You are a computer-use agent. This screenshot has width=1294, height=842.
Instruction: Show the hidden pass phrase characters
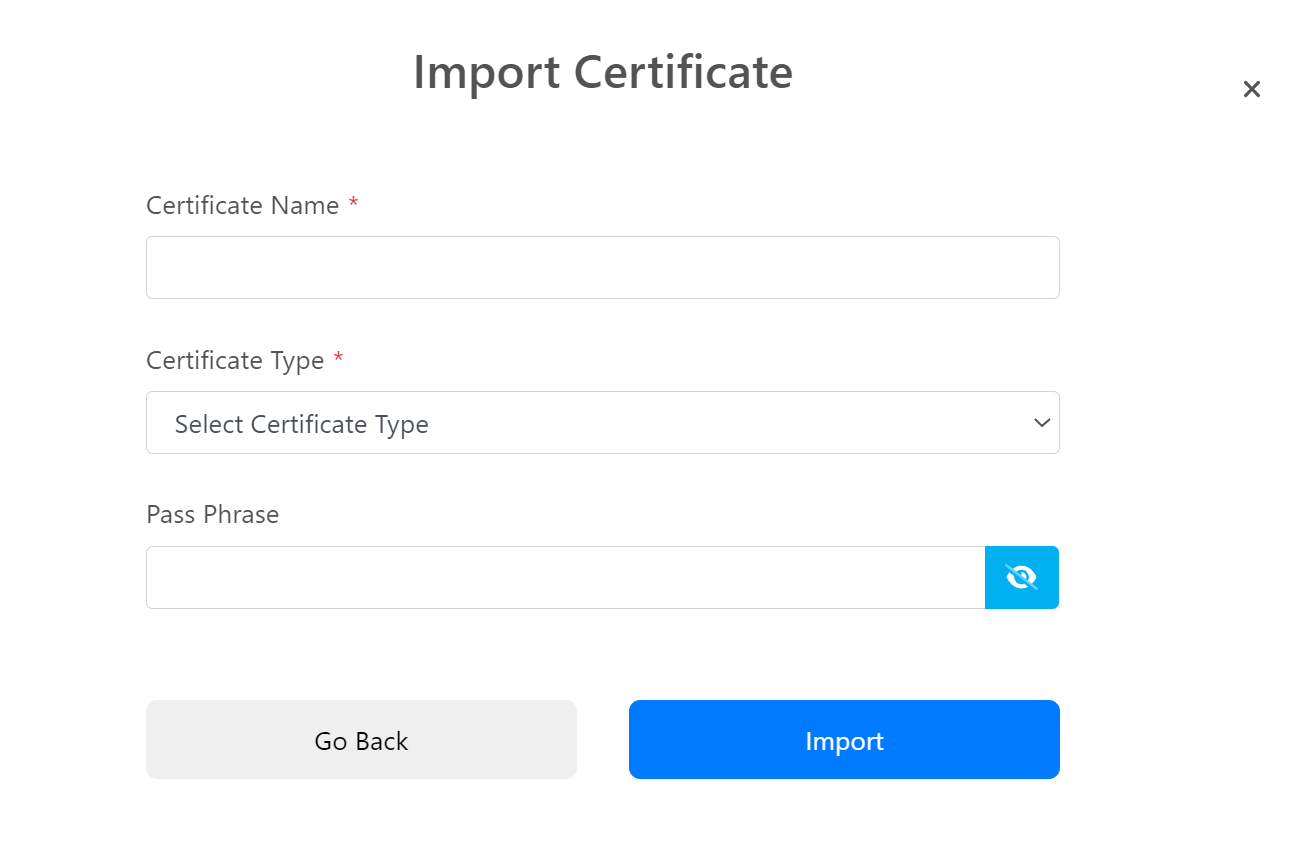[x=1021, y=577]
